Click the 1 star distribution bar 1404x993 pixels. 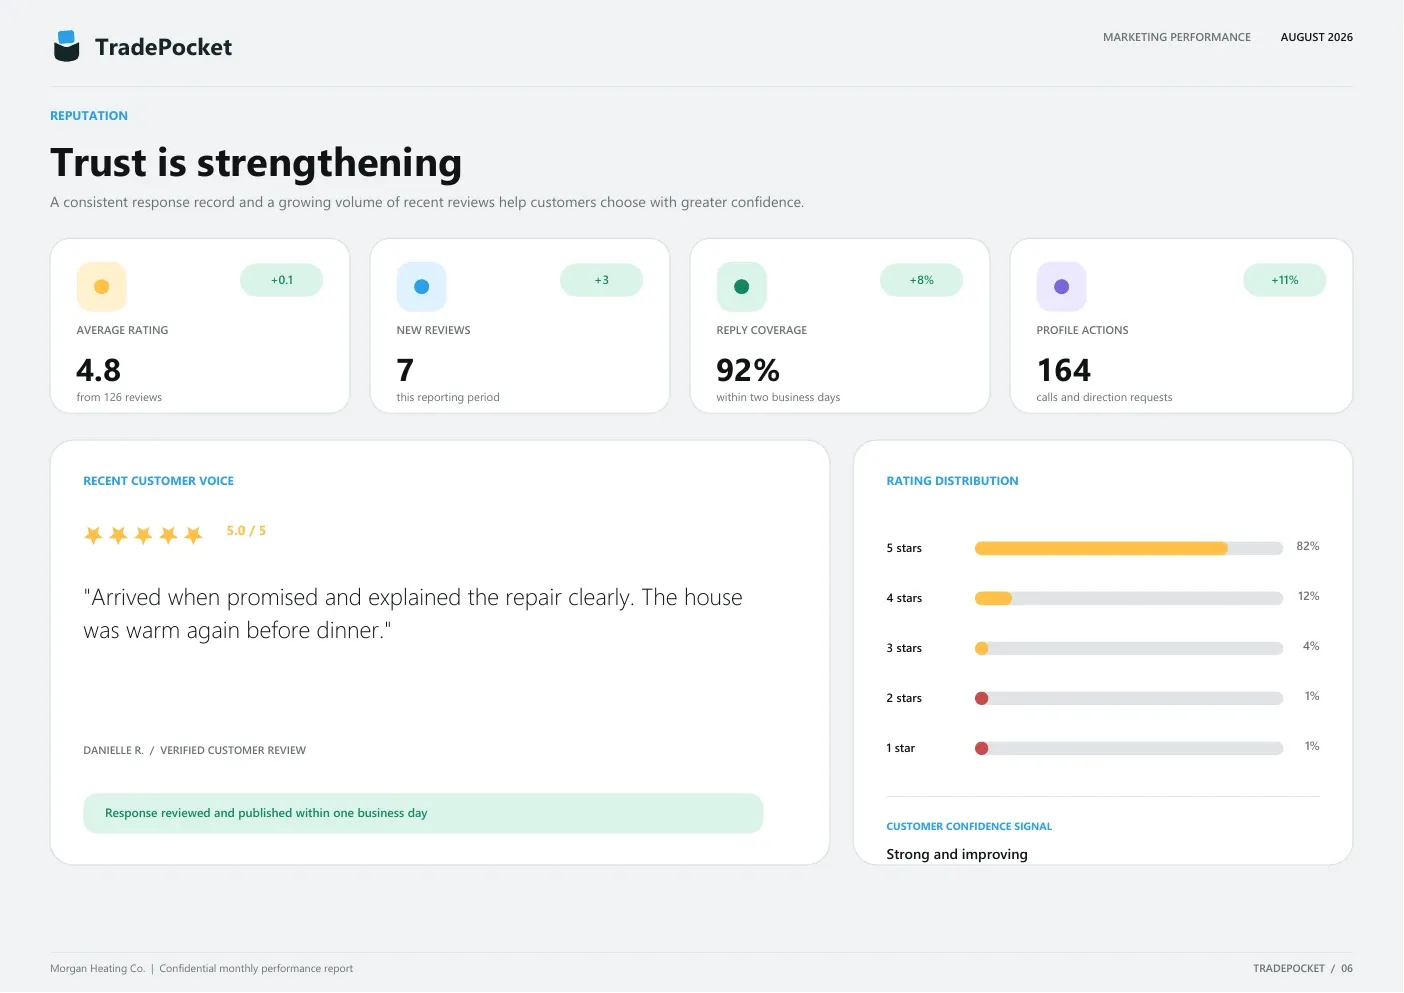pyautogui.click(x=1128, y=748)
